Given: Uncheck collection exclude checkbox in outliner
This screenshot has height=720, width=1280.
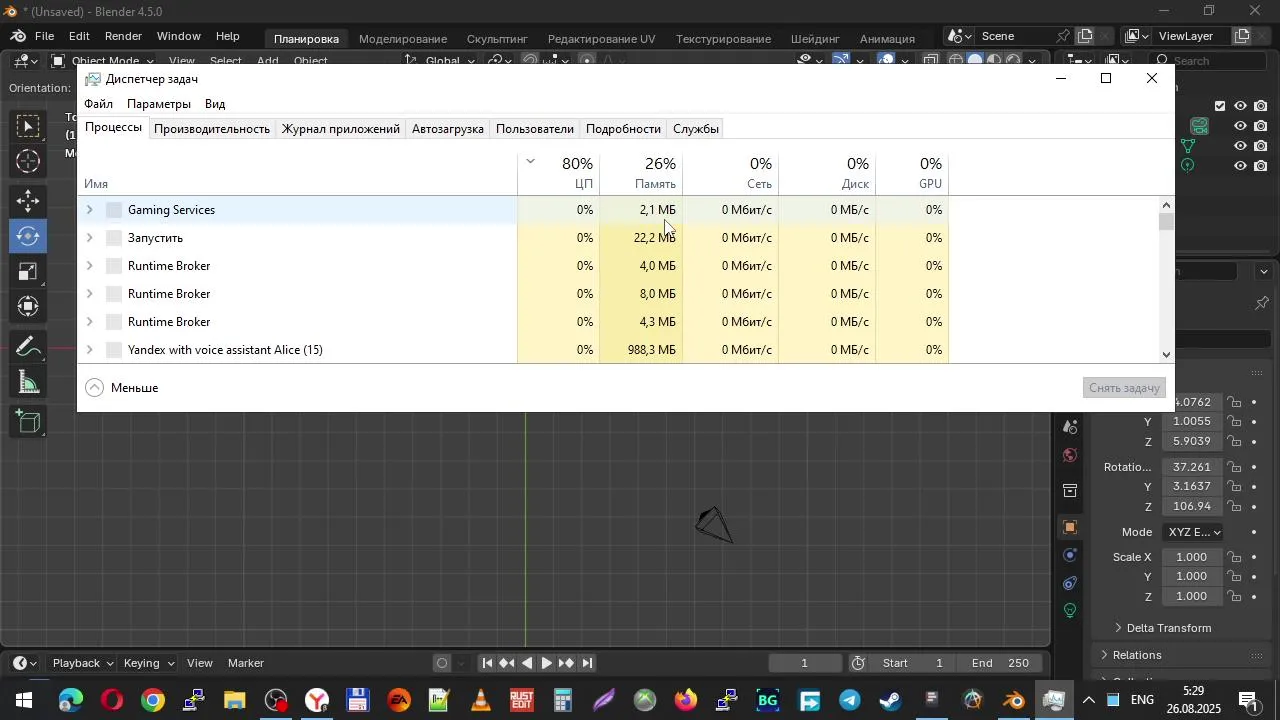Looking at the screenshot, I should [x=1220, y=106].
